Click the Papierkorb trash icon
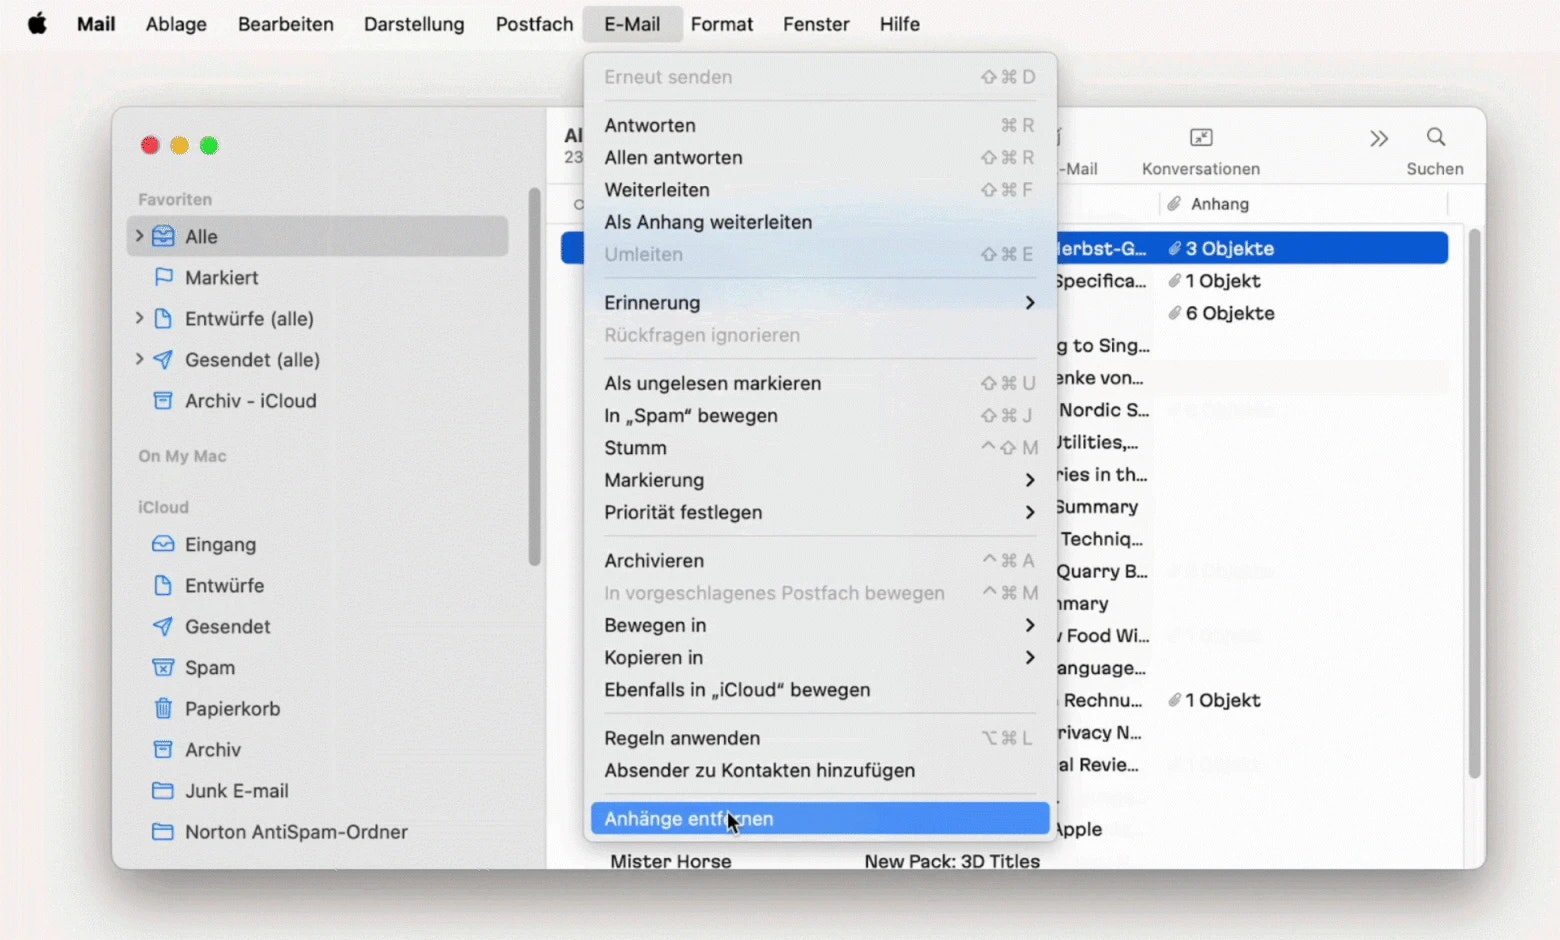This screenshot has width=1560, height=940. [x=163, y=709]
